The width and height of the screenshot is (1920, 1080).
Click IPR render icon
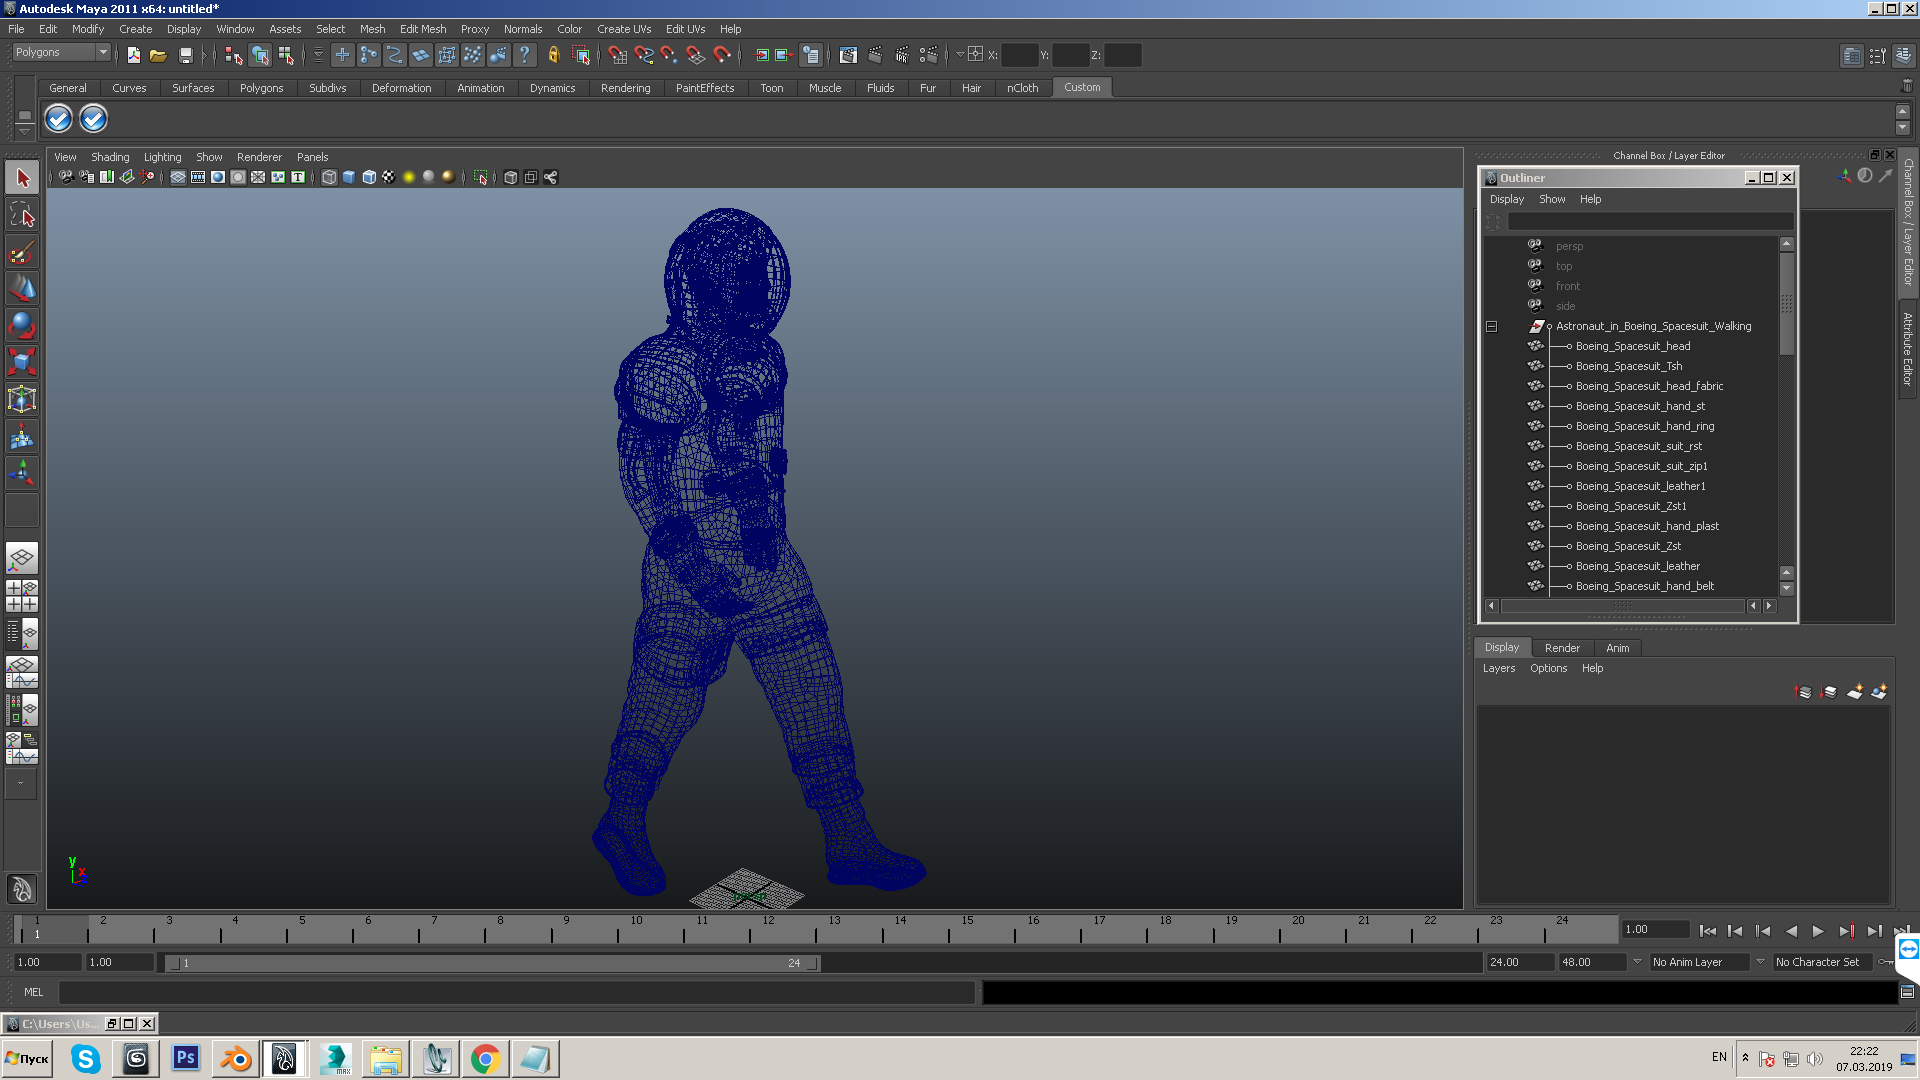(902, 55)
